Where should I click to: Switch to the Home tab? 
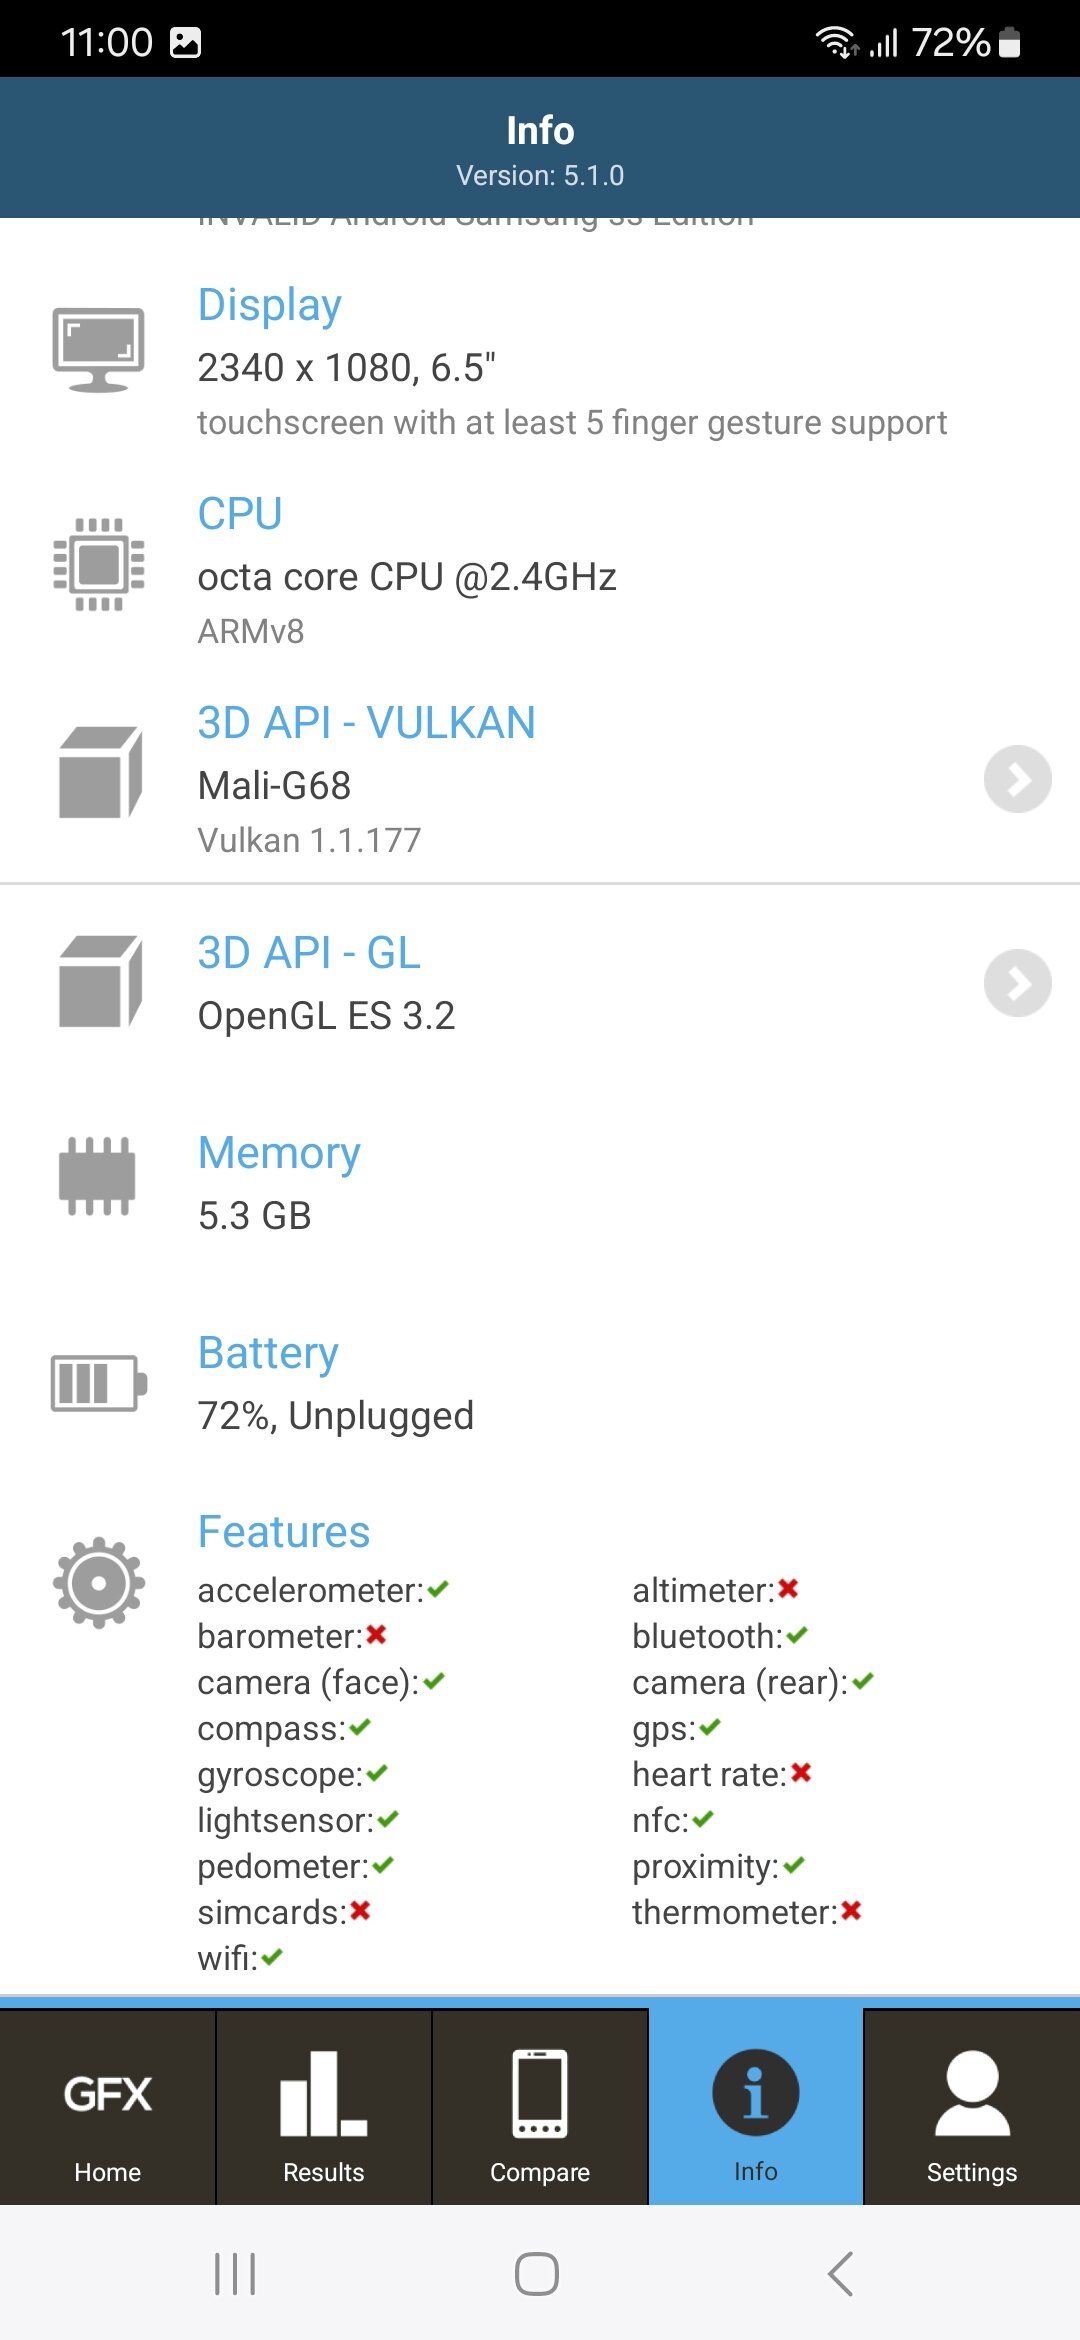108,2108
